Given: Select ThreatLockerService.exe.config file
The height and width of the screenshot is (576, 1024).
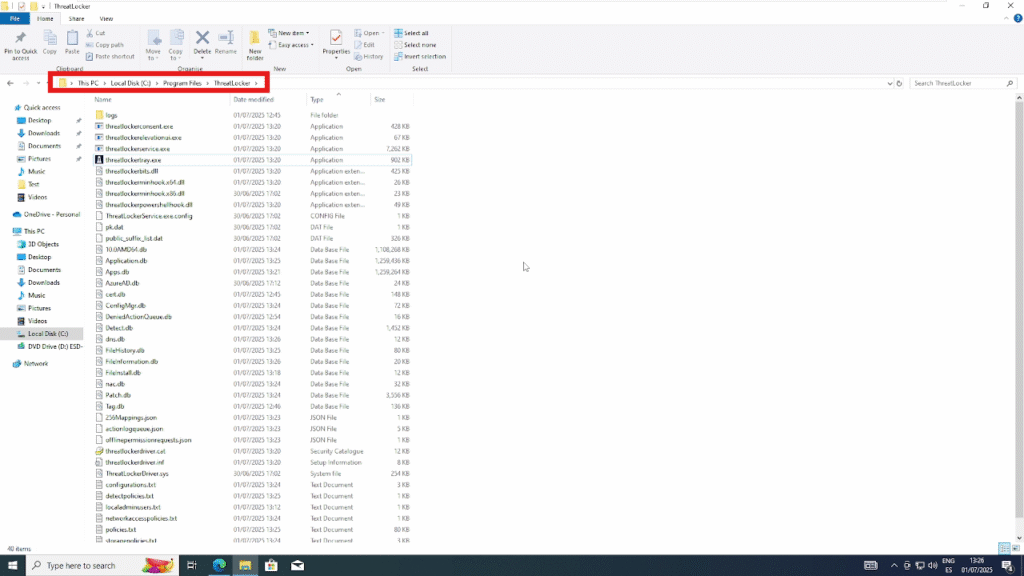Looking at the screenshot, I should click(x=252, y=216).
